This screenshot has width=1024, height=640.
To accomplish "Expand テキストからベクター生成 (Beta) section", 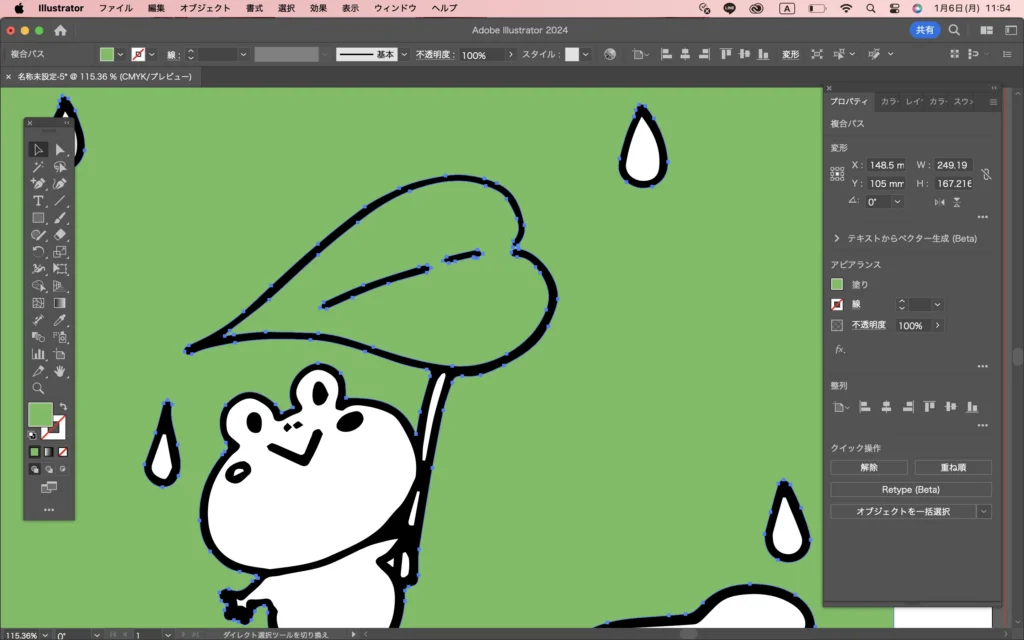I will (x=836, y=239).
